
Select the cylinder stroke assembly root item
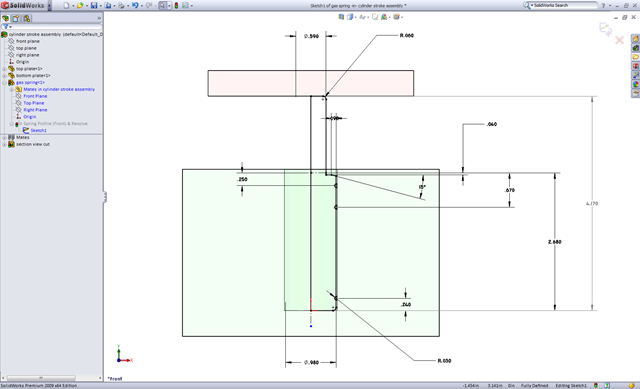click(56, 34)
